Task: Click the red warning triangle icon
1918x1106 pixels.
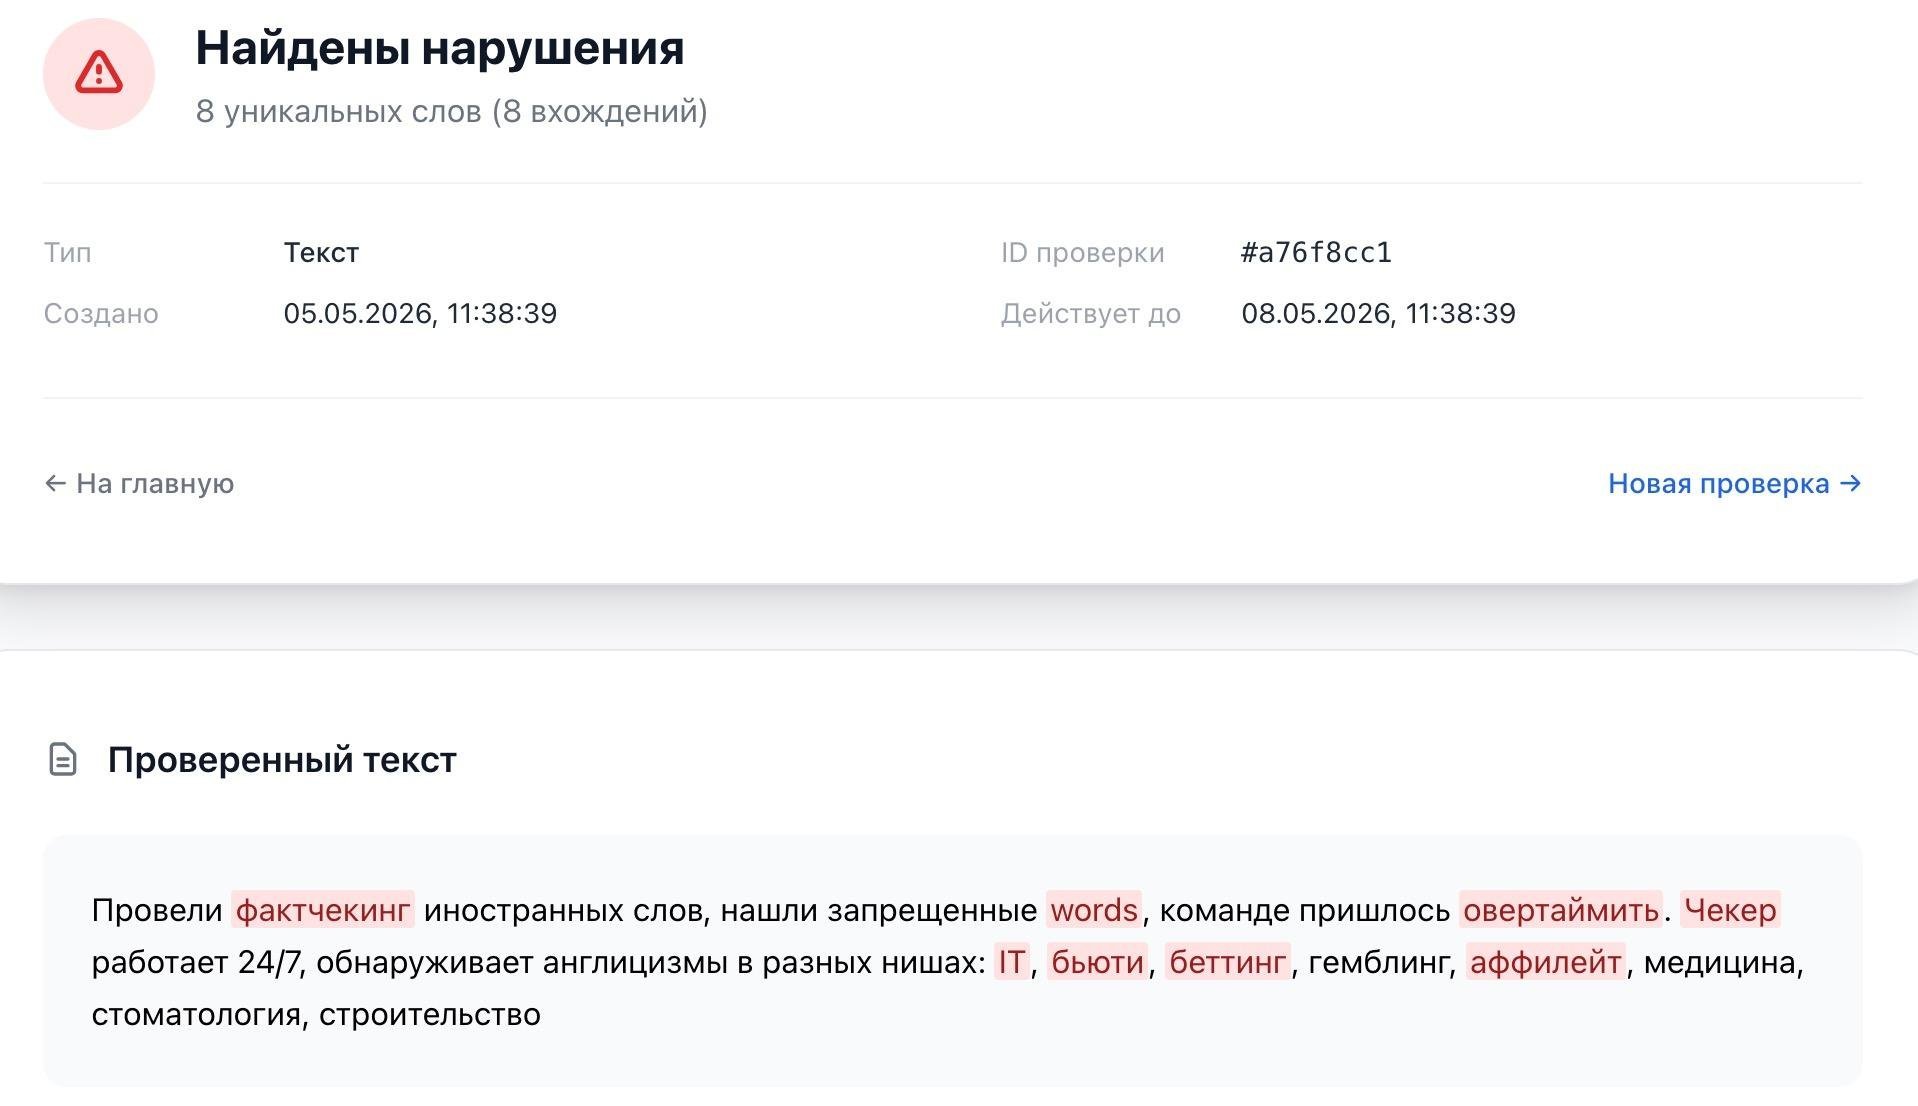Action: [x=99, y=73]
